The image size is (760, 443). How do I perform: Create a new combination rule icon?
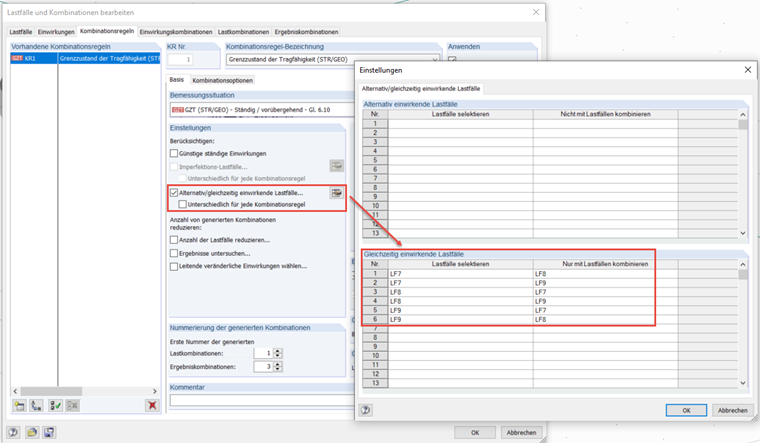pyautogui.click(x=19, y=406)
